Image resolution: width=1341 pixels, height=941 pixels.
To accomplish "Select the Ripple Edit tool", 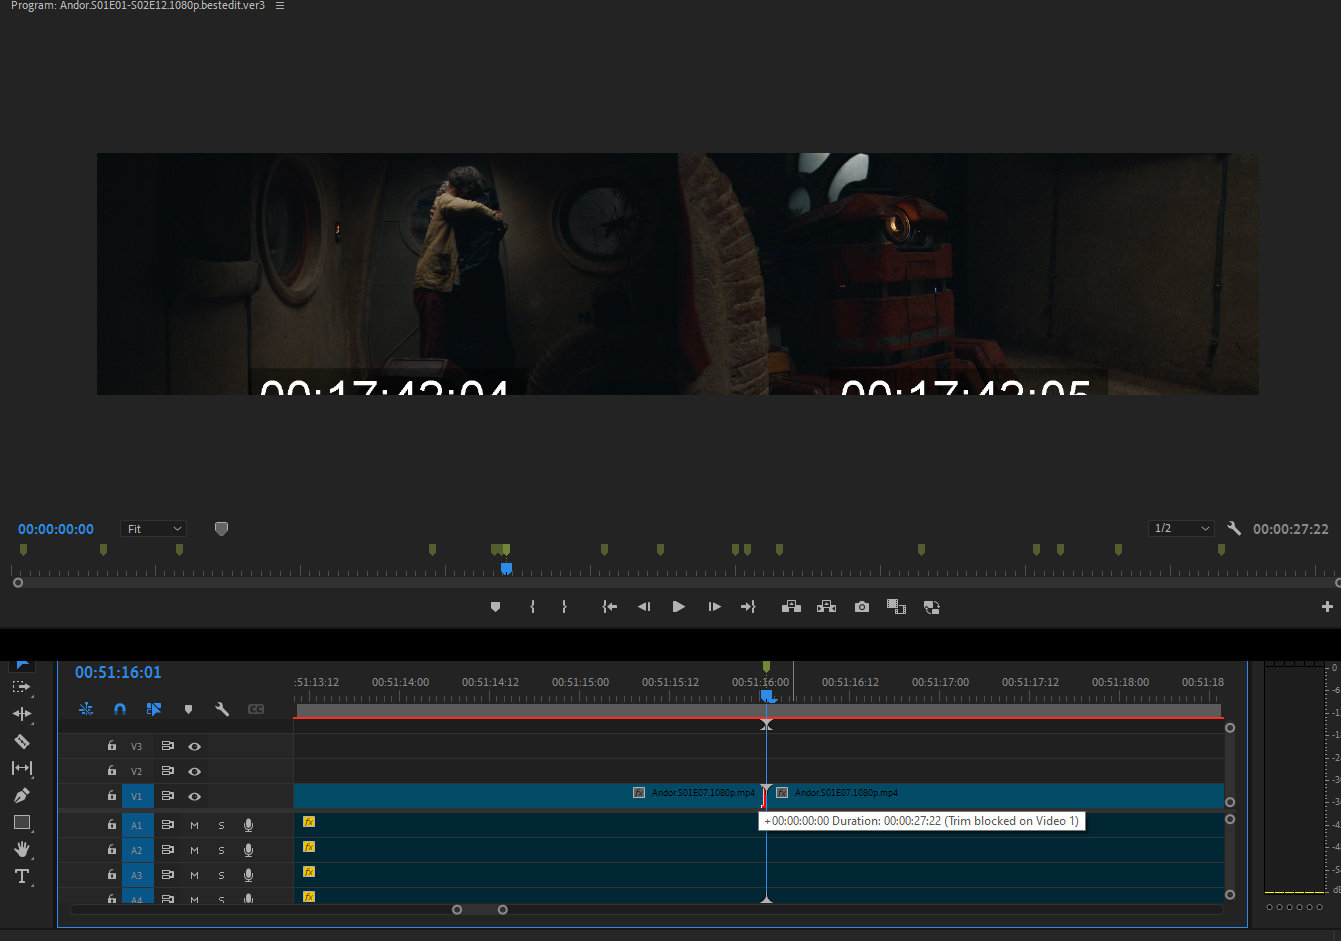I will pos(21,714).
